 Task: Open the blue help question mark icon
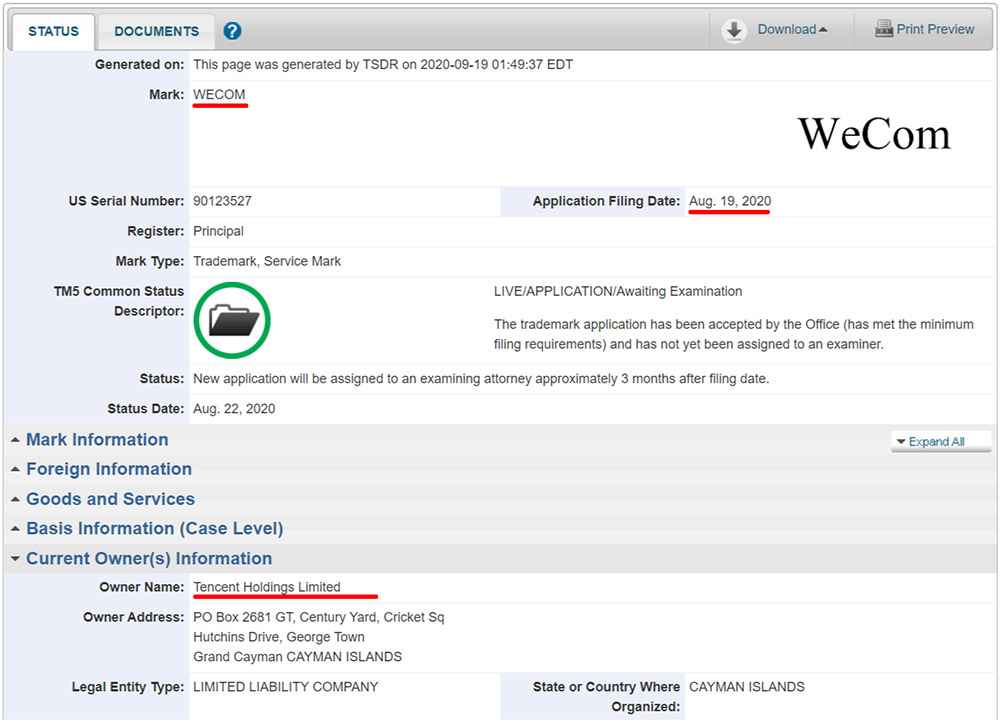(x=232, y=31)
